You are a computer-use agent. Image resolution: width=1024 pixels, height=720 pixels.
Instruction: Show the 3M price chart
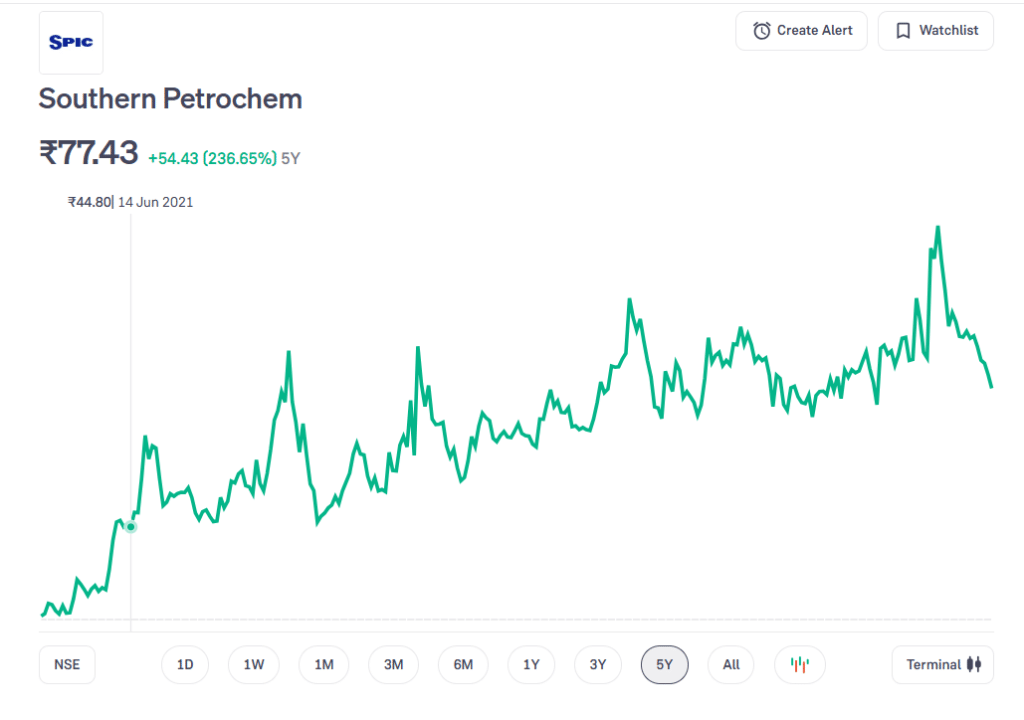click(x=393, y=664)
